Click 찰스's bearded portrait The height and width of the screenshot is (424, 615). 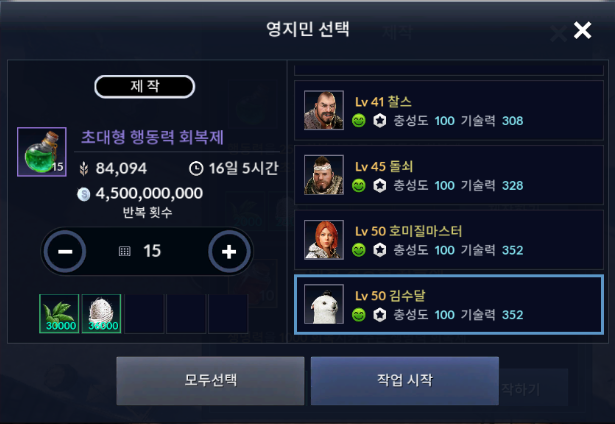324,110
